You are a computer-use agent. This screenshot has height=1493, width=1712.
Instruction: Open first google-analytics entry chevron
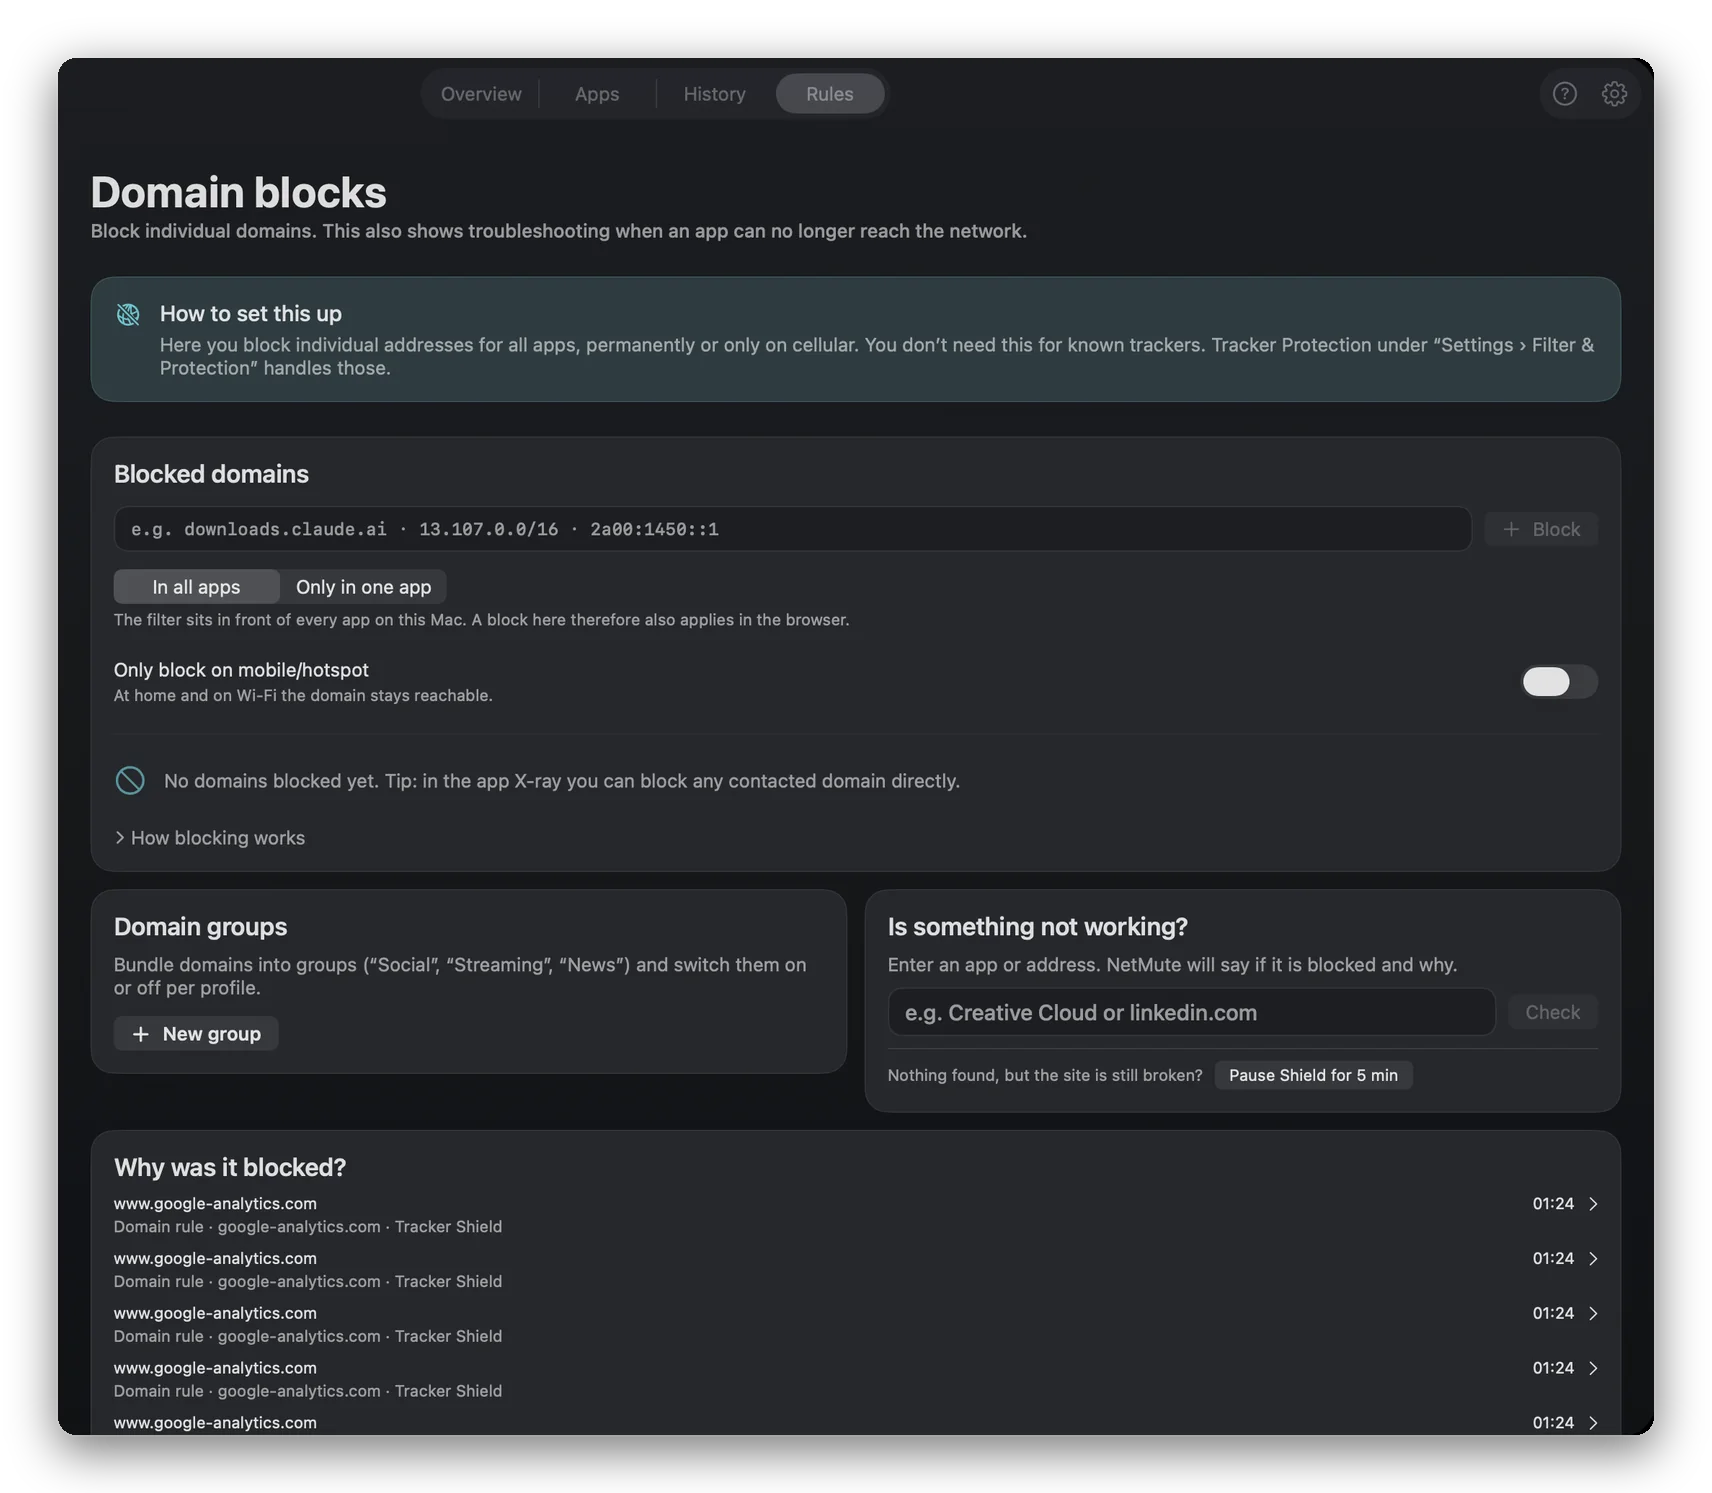(x=1593, y=1204)
